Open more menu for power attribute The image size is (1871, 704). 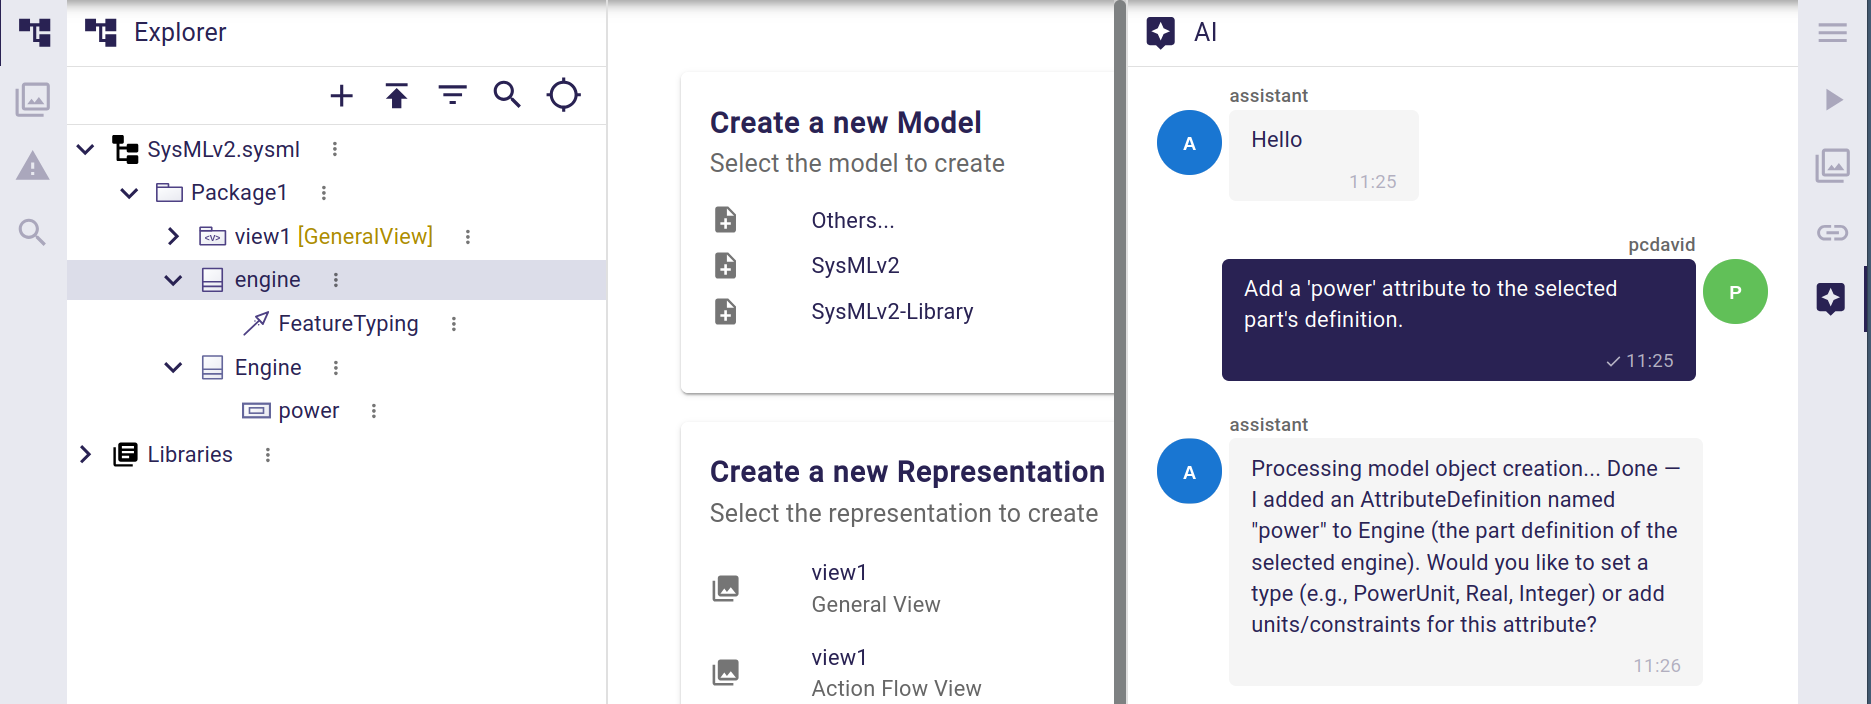374,411
